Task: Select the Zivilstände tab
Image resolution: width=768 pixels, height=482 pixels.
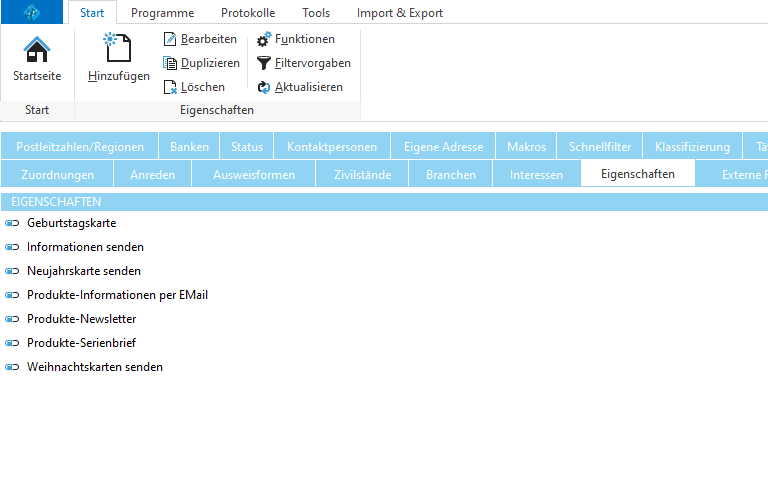Action: 362,175
